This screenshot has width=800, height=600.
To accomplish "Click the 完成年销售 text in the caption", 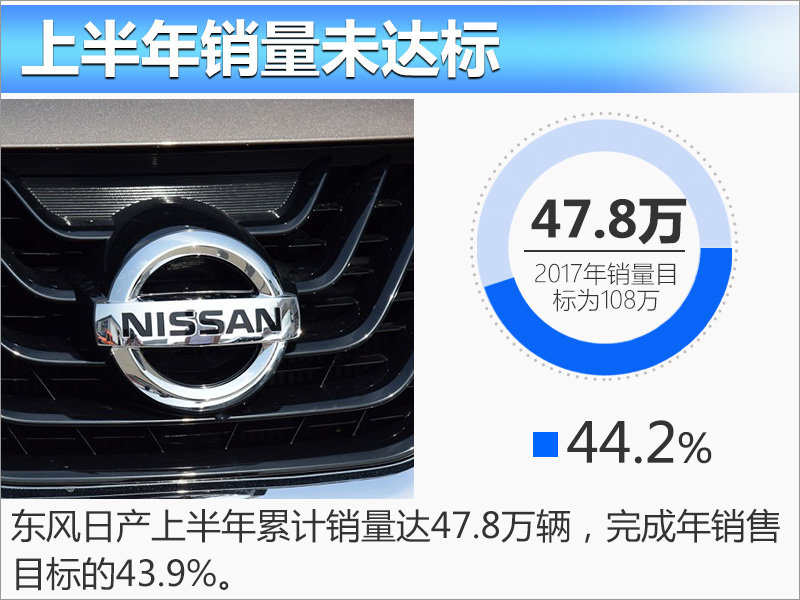I will click(x=692, y=527).
